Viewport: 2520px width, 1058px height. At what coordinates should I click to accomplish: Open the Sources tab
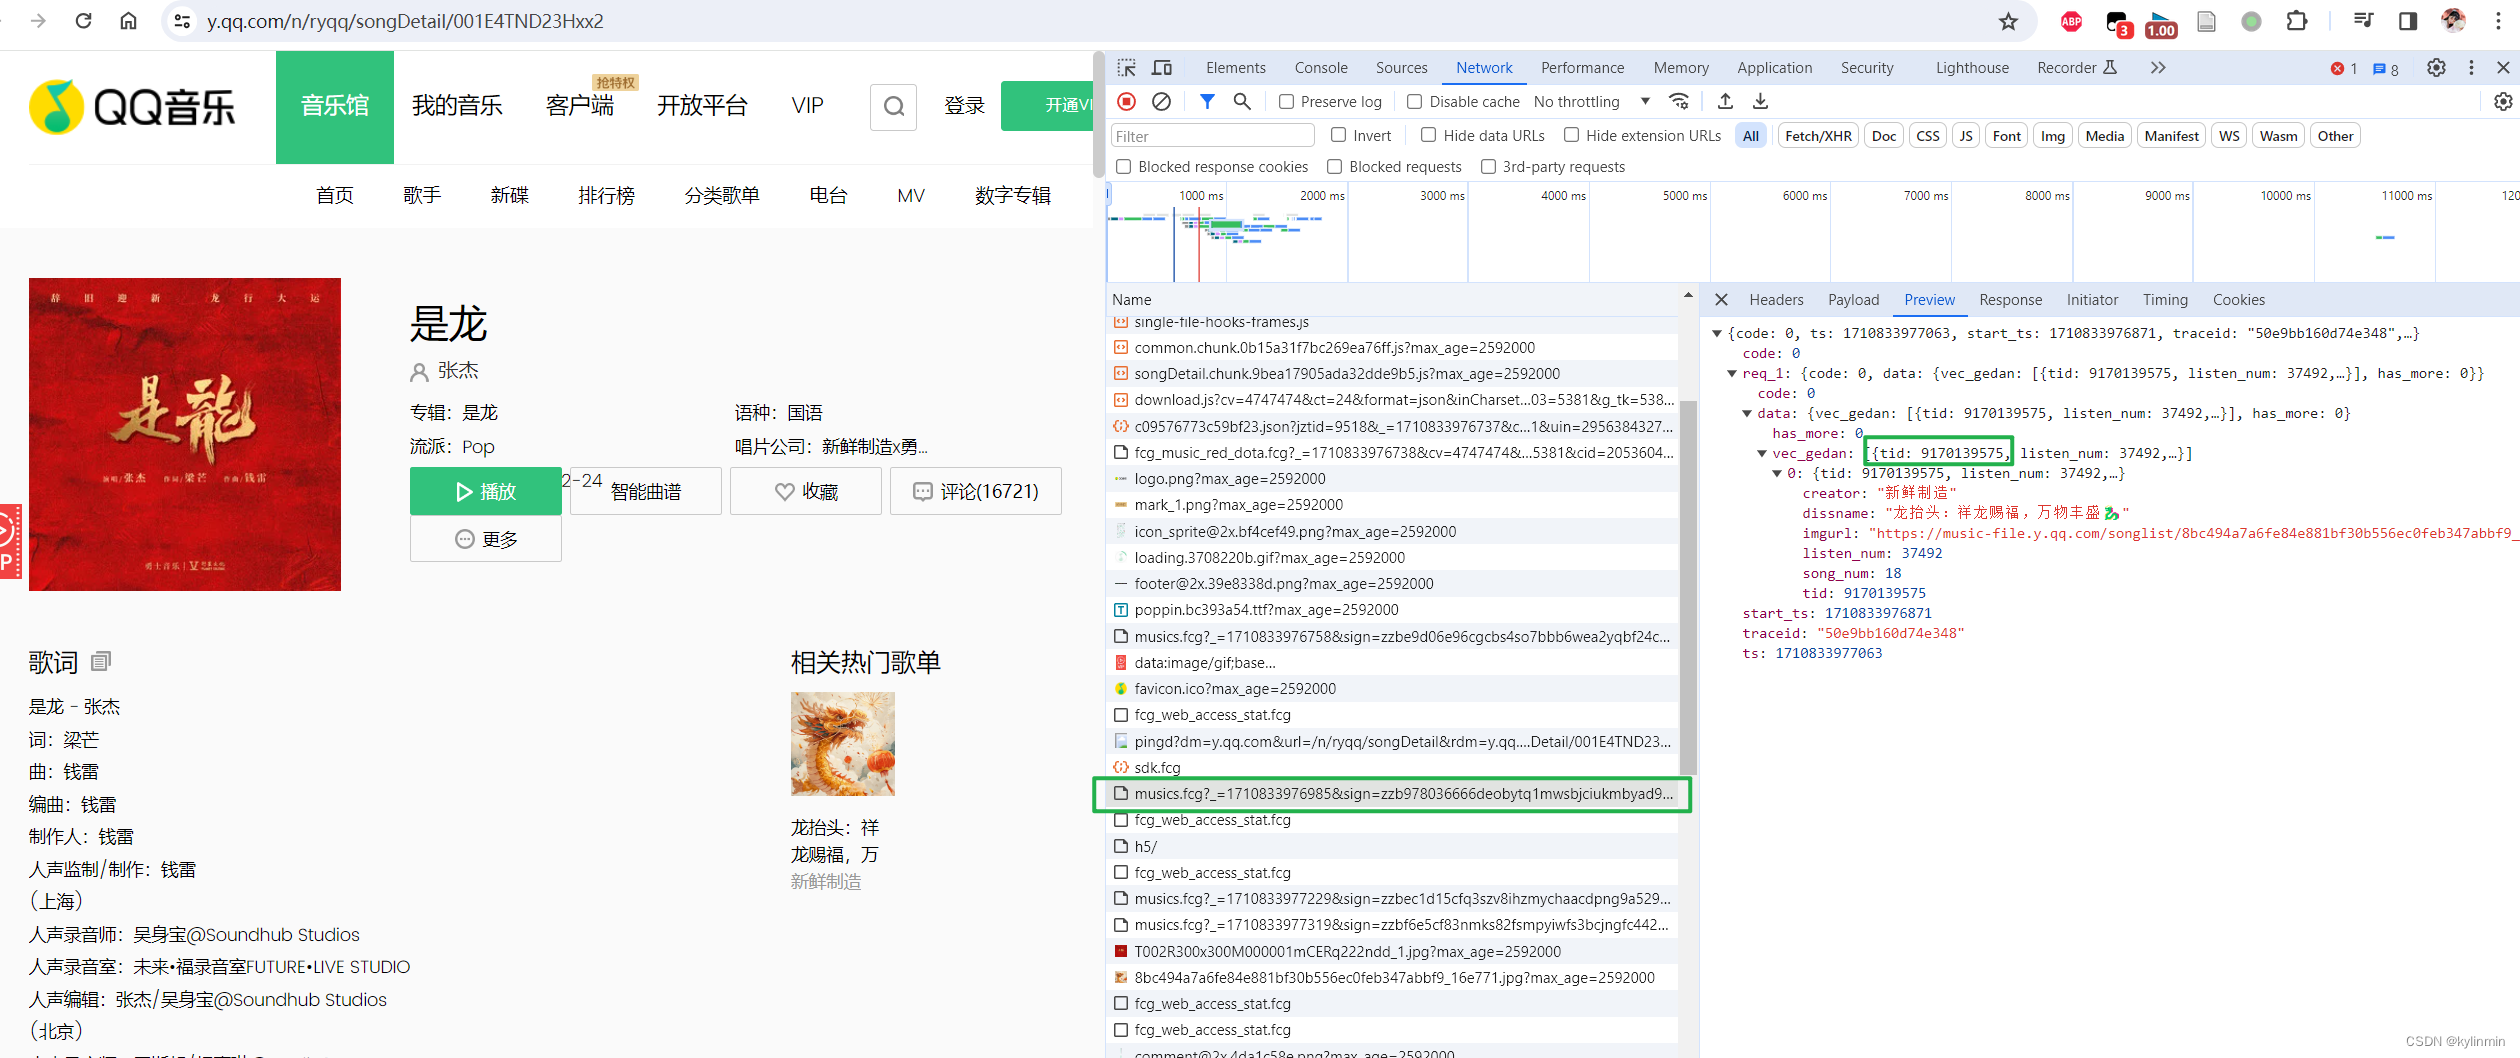pyautogui.click(x=1401, y=68)
